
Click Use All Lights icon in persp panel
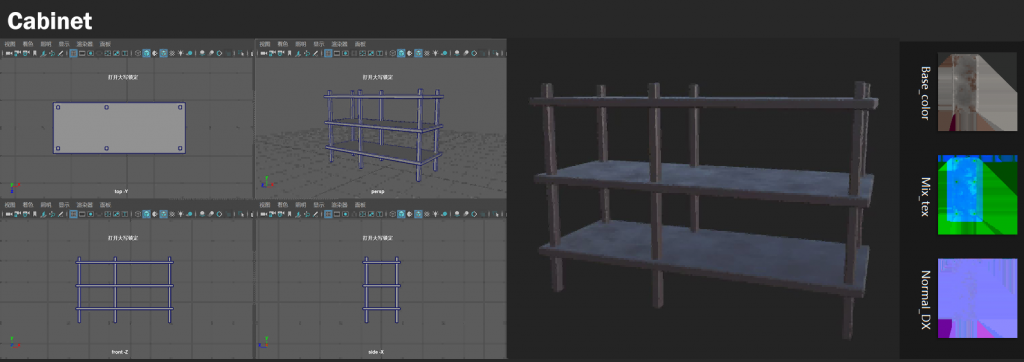[x=436, y=54]
